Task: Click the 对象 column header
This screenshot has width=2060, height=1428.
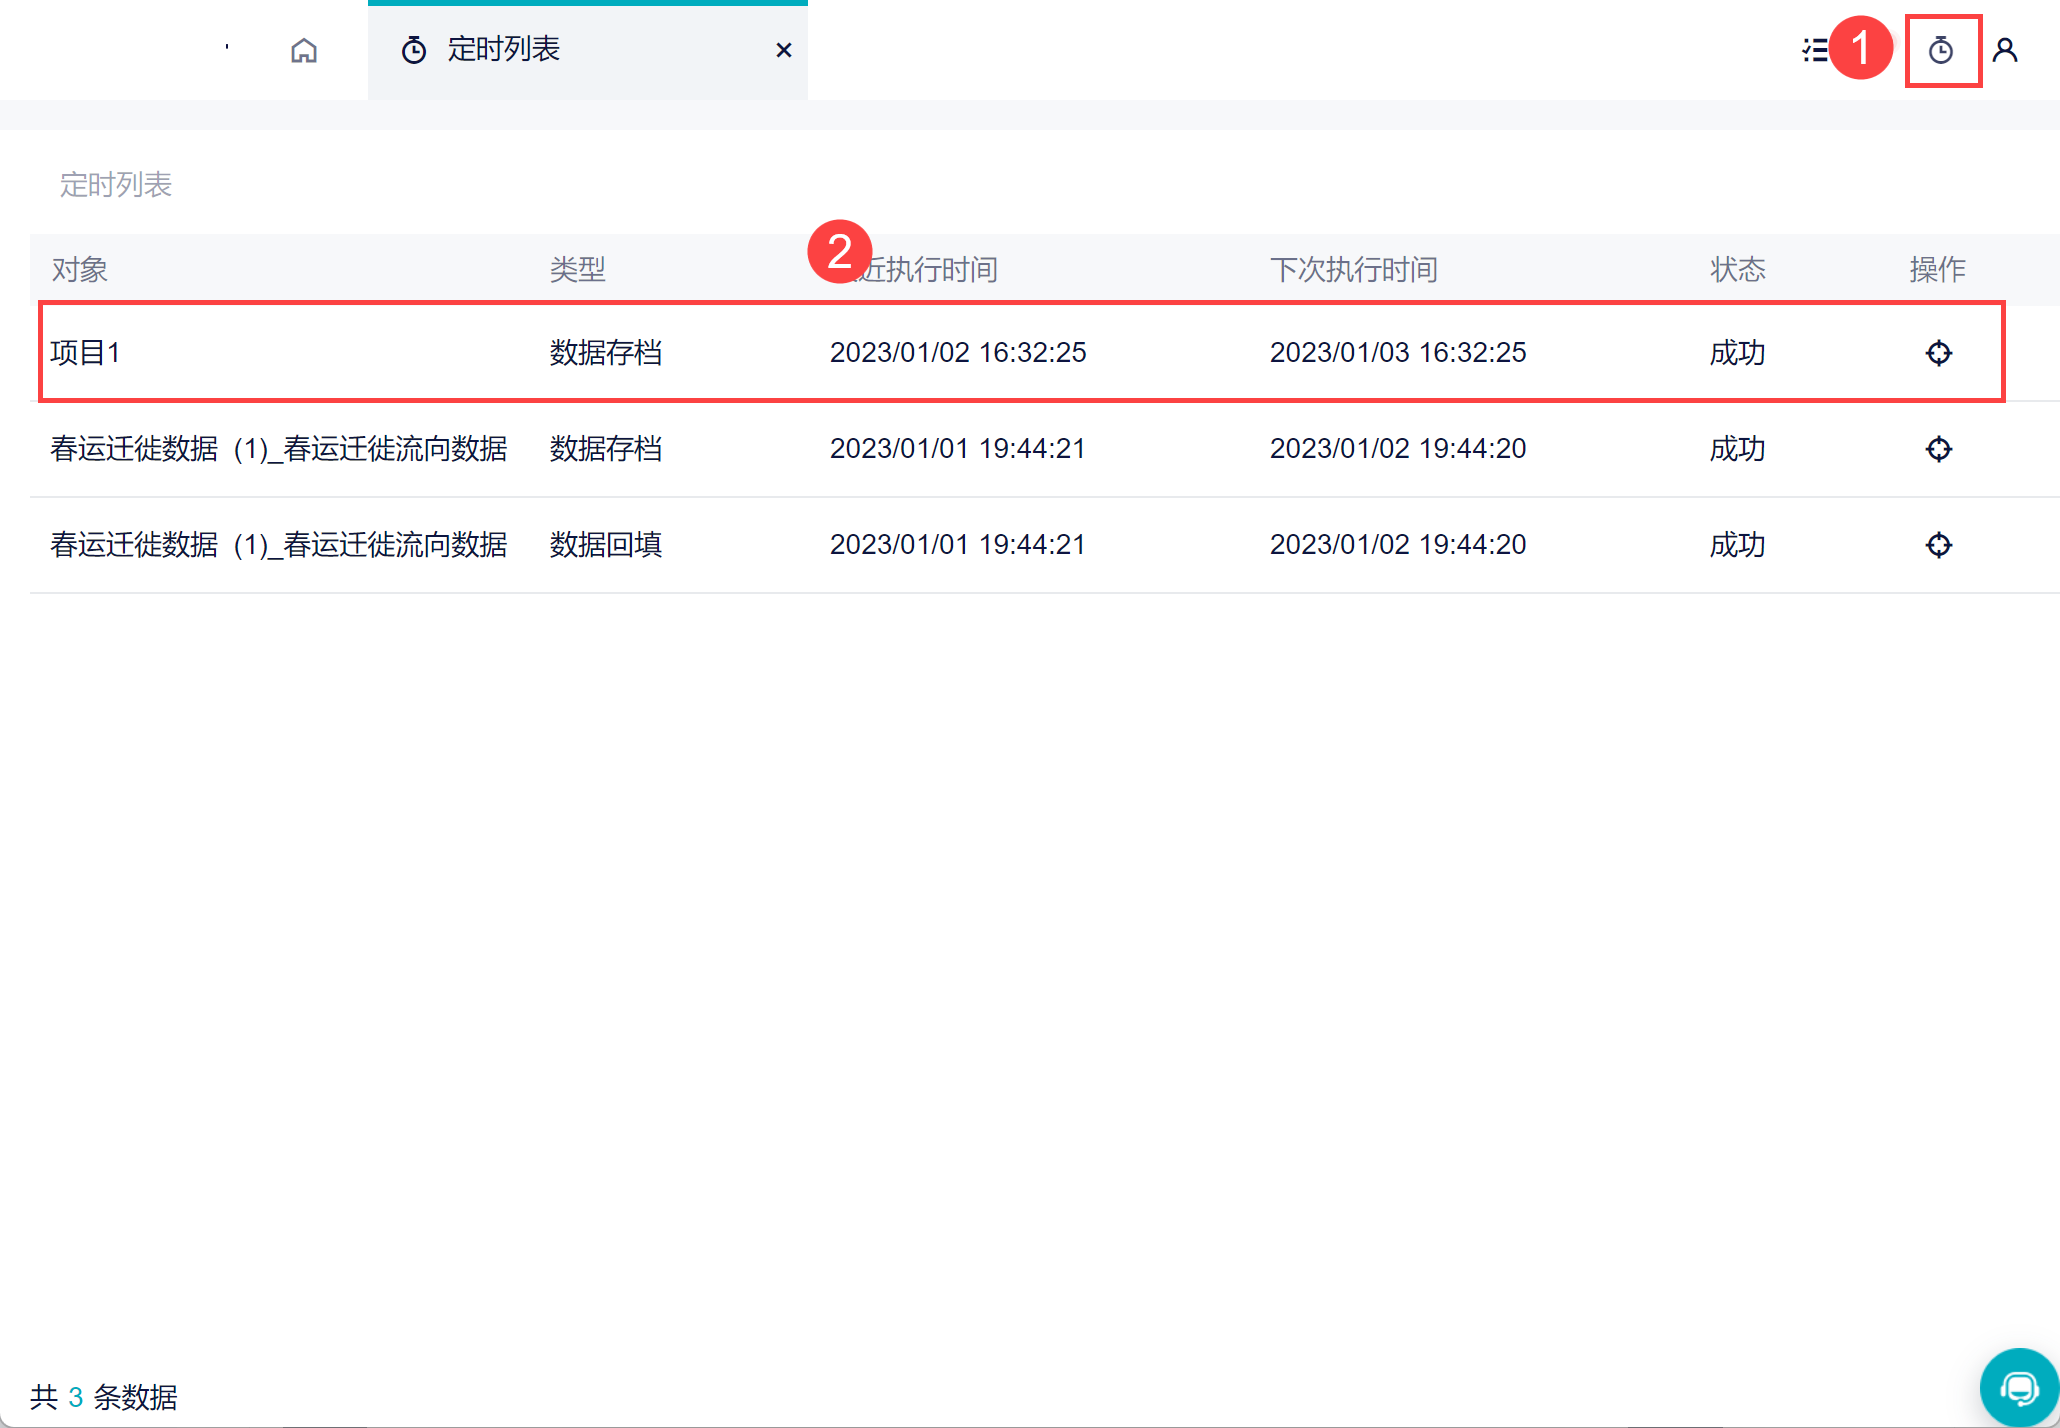Action: pos(80,269)
